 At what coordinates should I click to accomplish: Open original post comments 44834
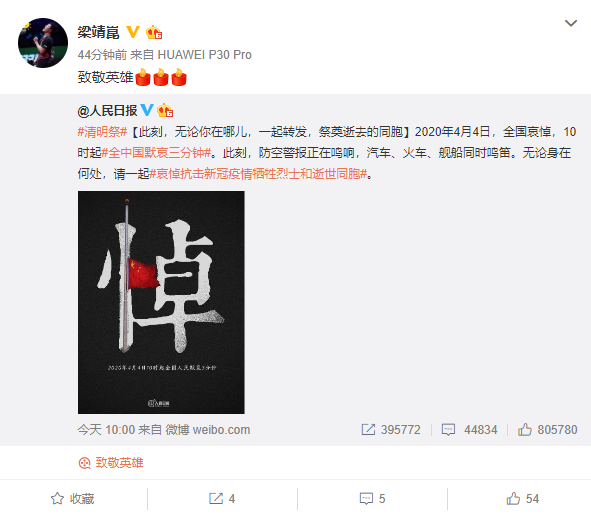coord(469,429)
